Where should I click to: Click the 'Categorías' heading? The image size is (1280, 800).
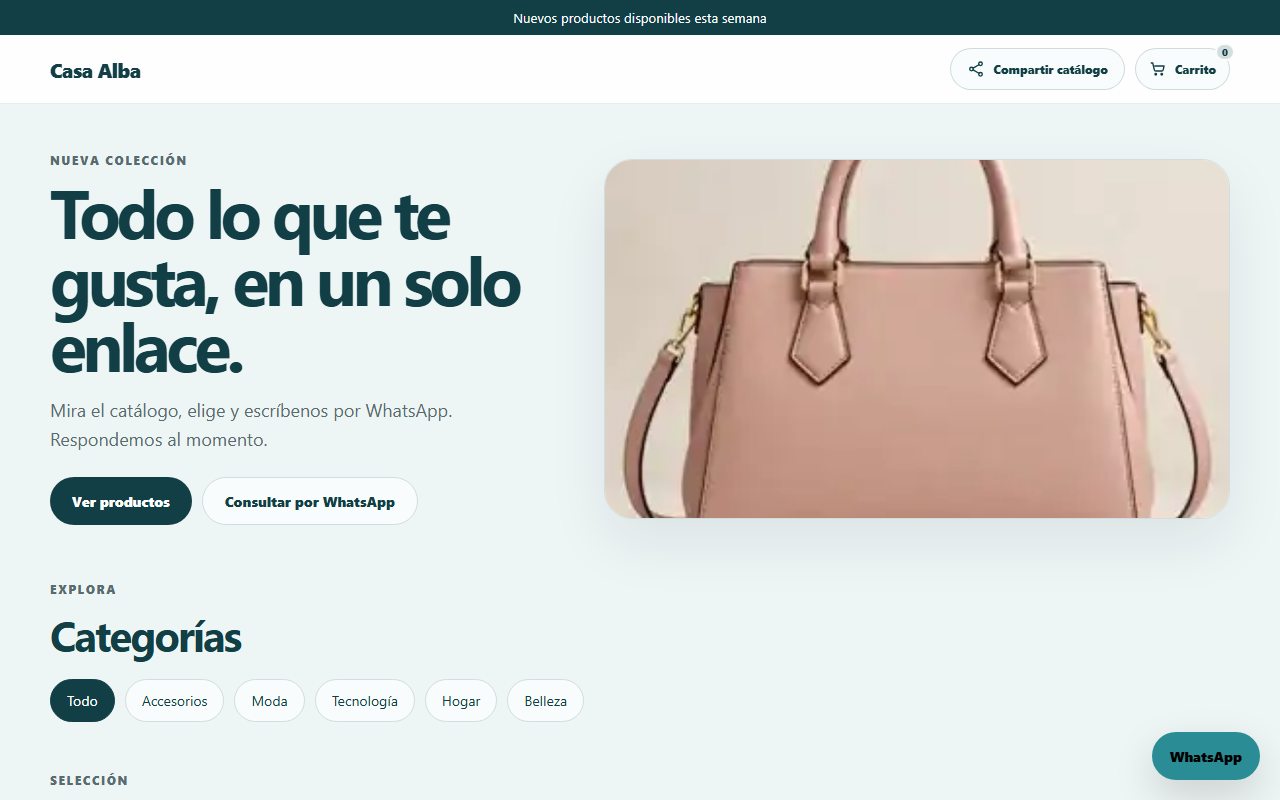(x=146, y=638)
